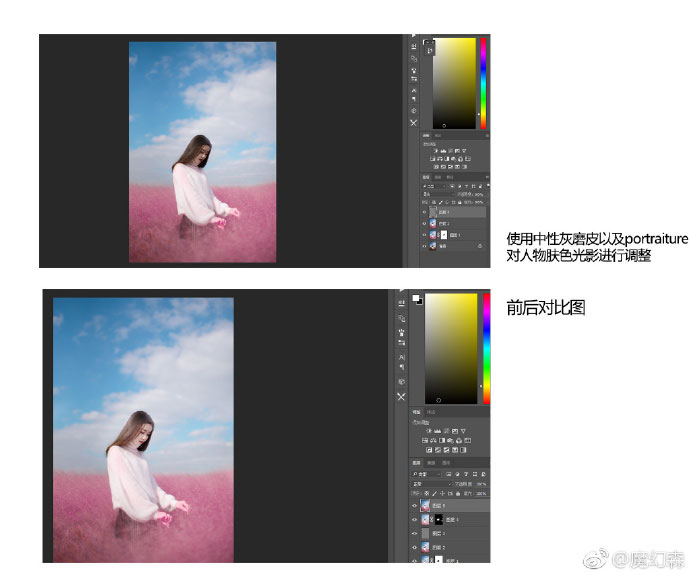This screenshot has width=690, height=576.
Task: Hide the gray-filled layer in lower screenshot
Action: coord(415,533)
